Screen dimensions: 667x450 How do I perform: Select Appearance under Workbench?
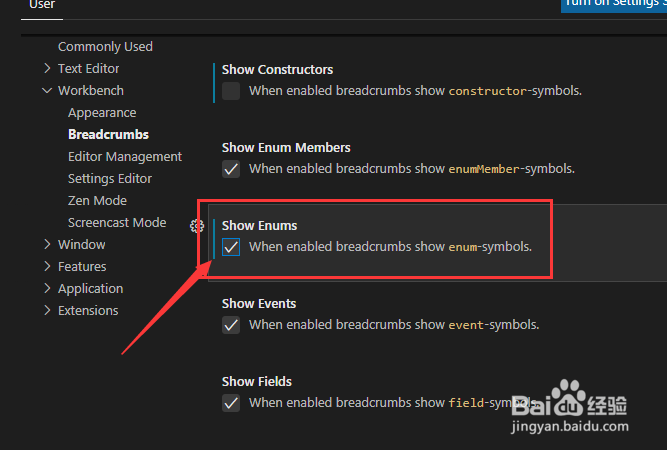[102, 113]
